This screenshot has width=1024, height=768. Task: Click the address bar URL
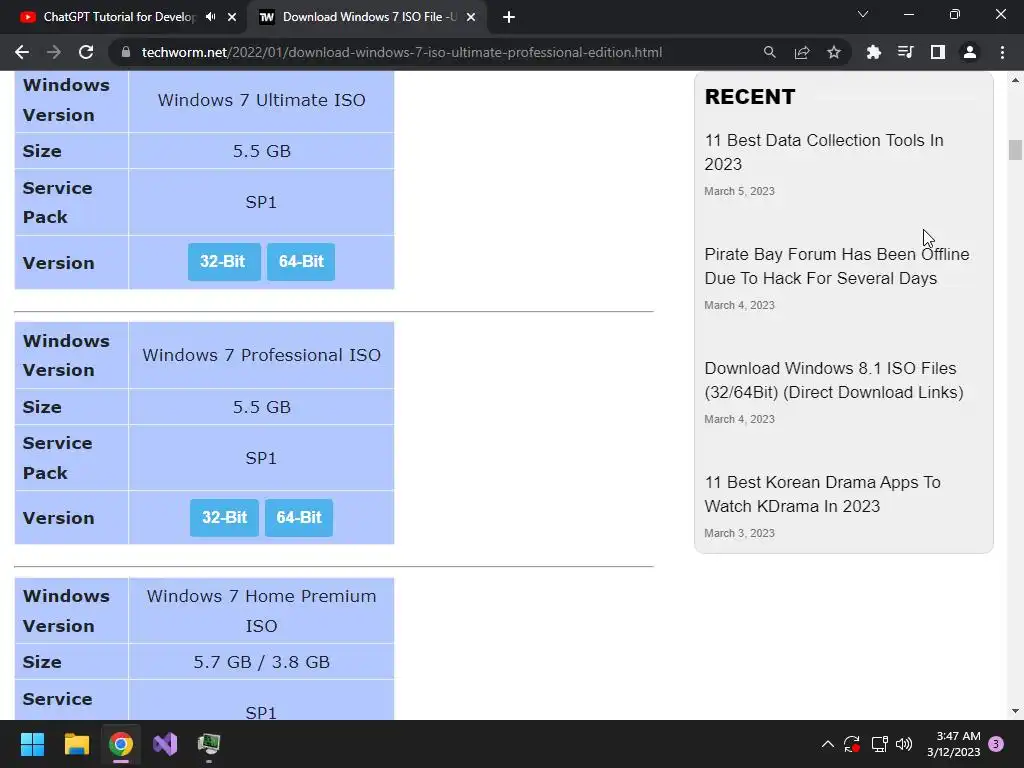402,52
